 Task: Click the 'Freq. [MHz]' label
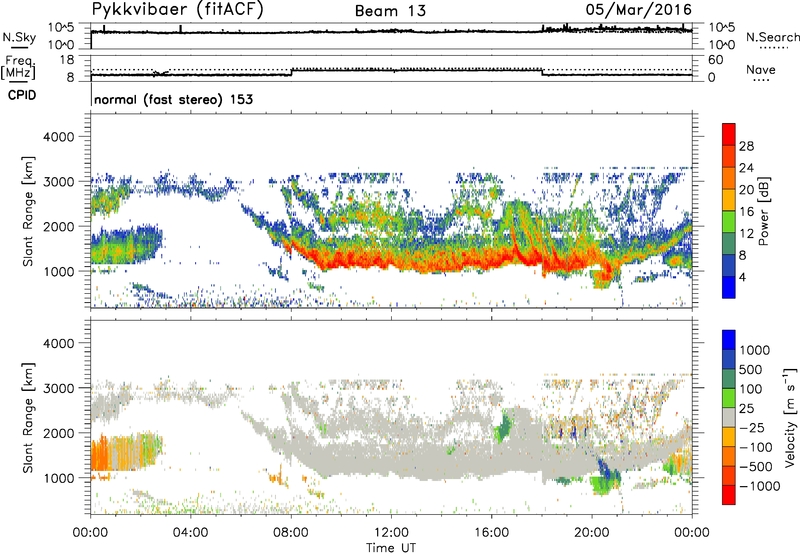(18, 68)
